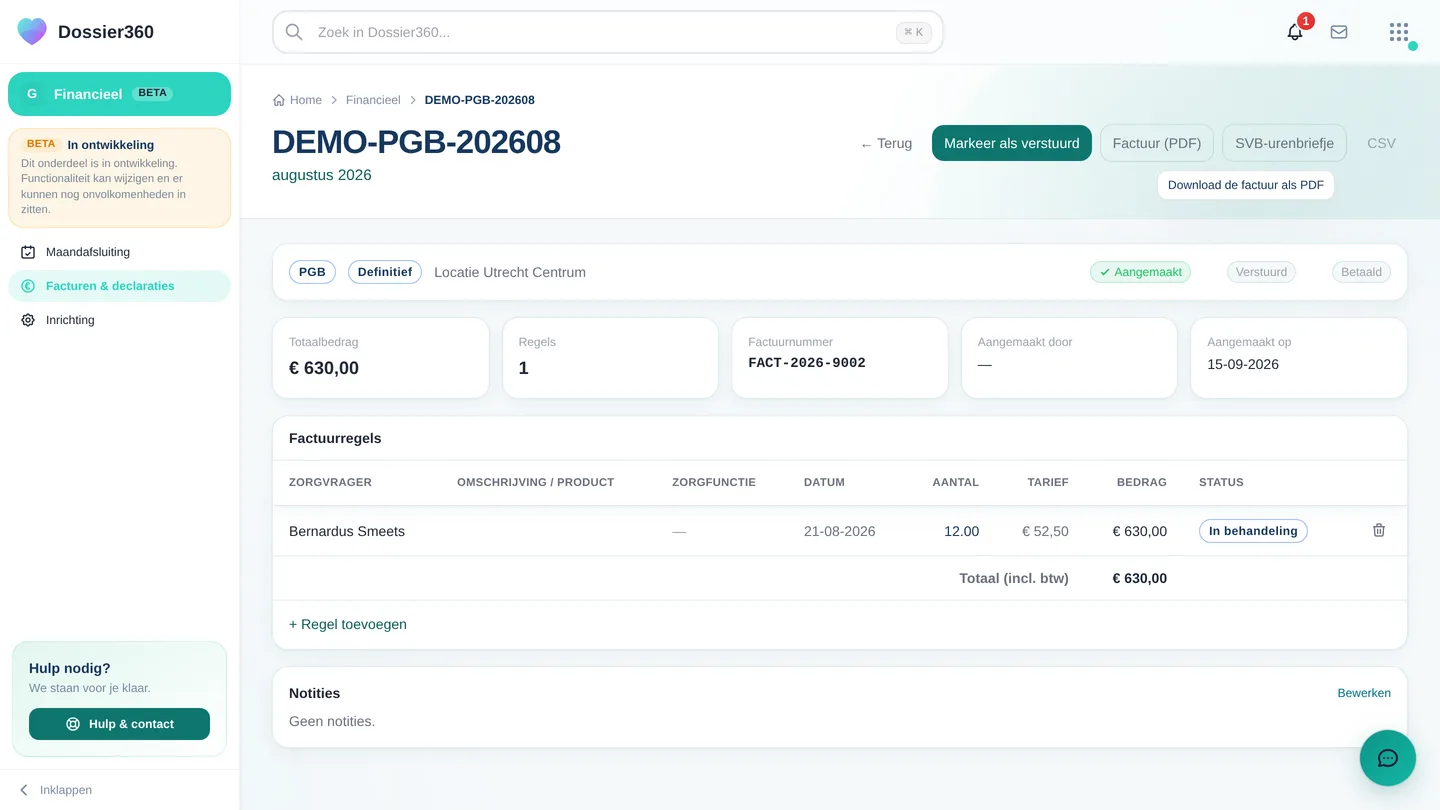The height and width of the screenshot is (810, 1440).
Task: Open Inrichting settings page
Action: coord(119,320)
